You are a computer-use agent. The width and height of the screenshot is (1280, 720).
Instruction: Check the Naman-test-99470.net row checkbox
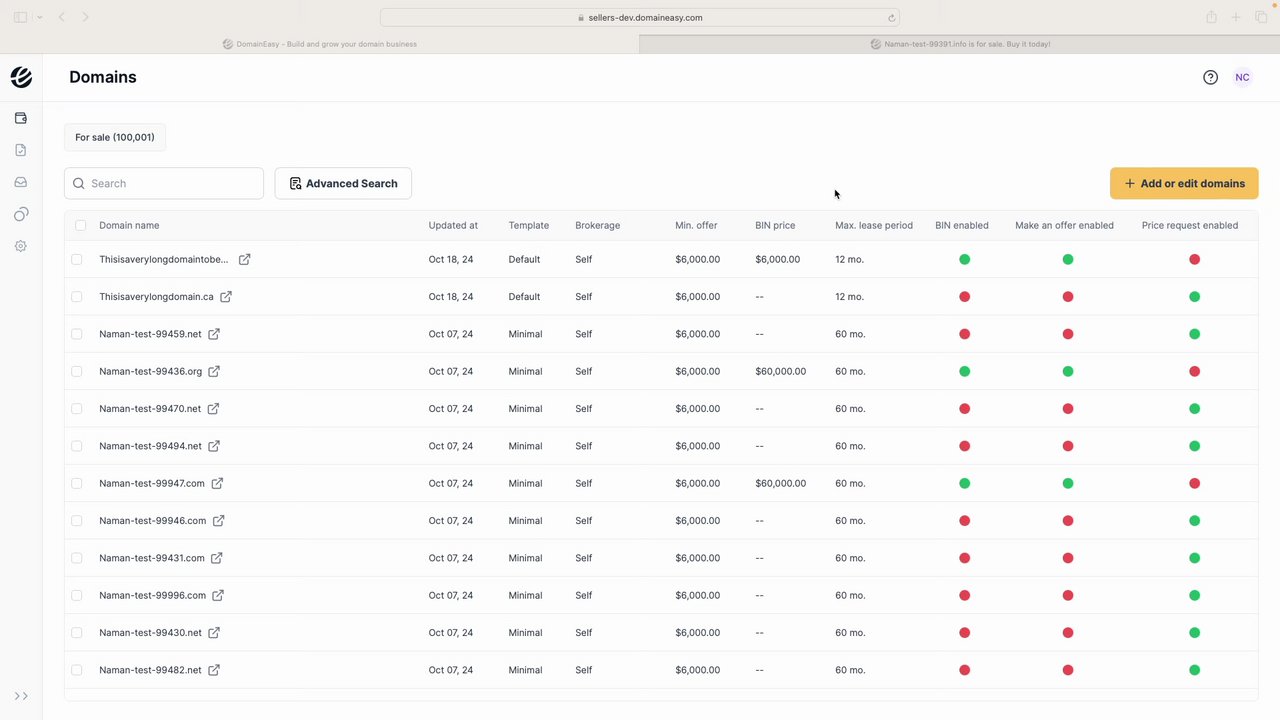tap(77, 409)
